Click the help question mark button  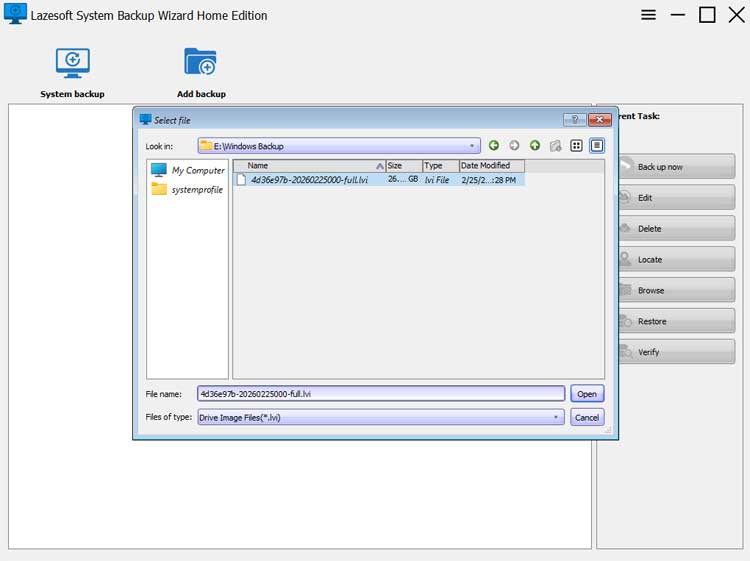[574, 120]
